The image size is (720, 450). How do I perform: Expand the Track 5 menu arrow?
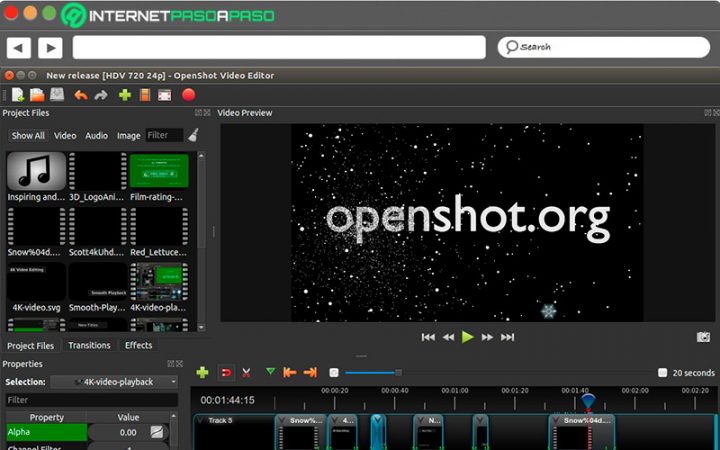[x=200, y=420]
